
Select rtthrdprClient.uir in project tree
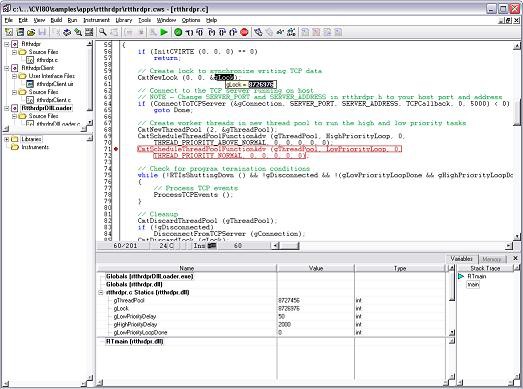(54, 84)
